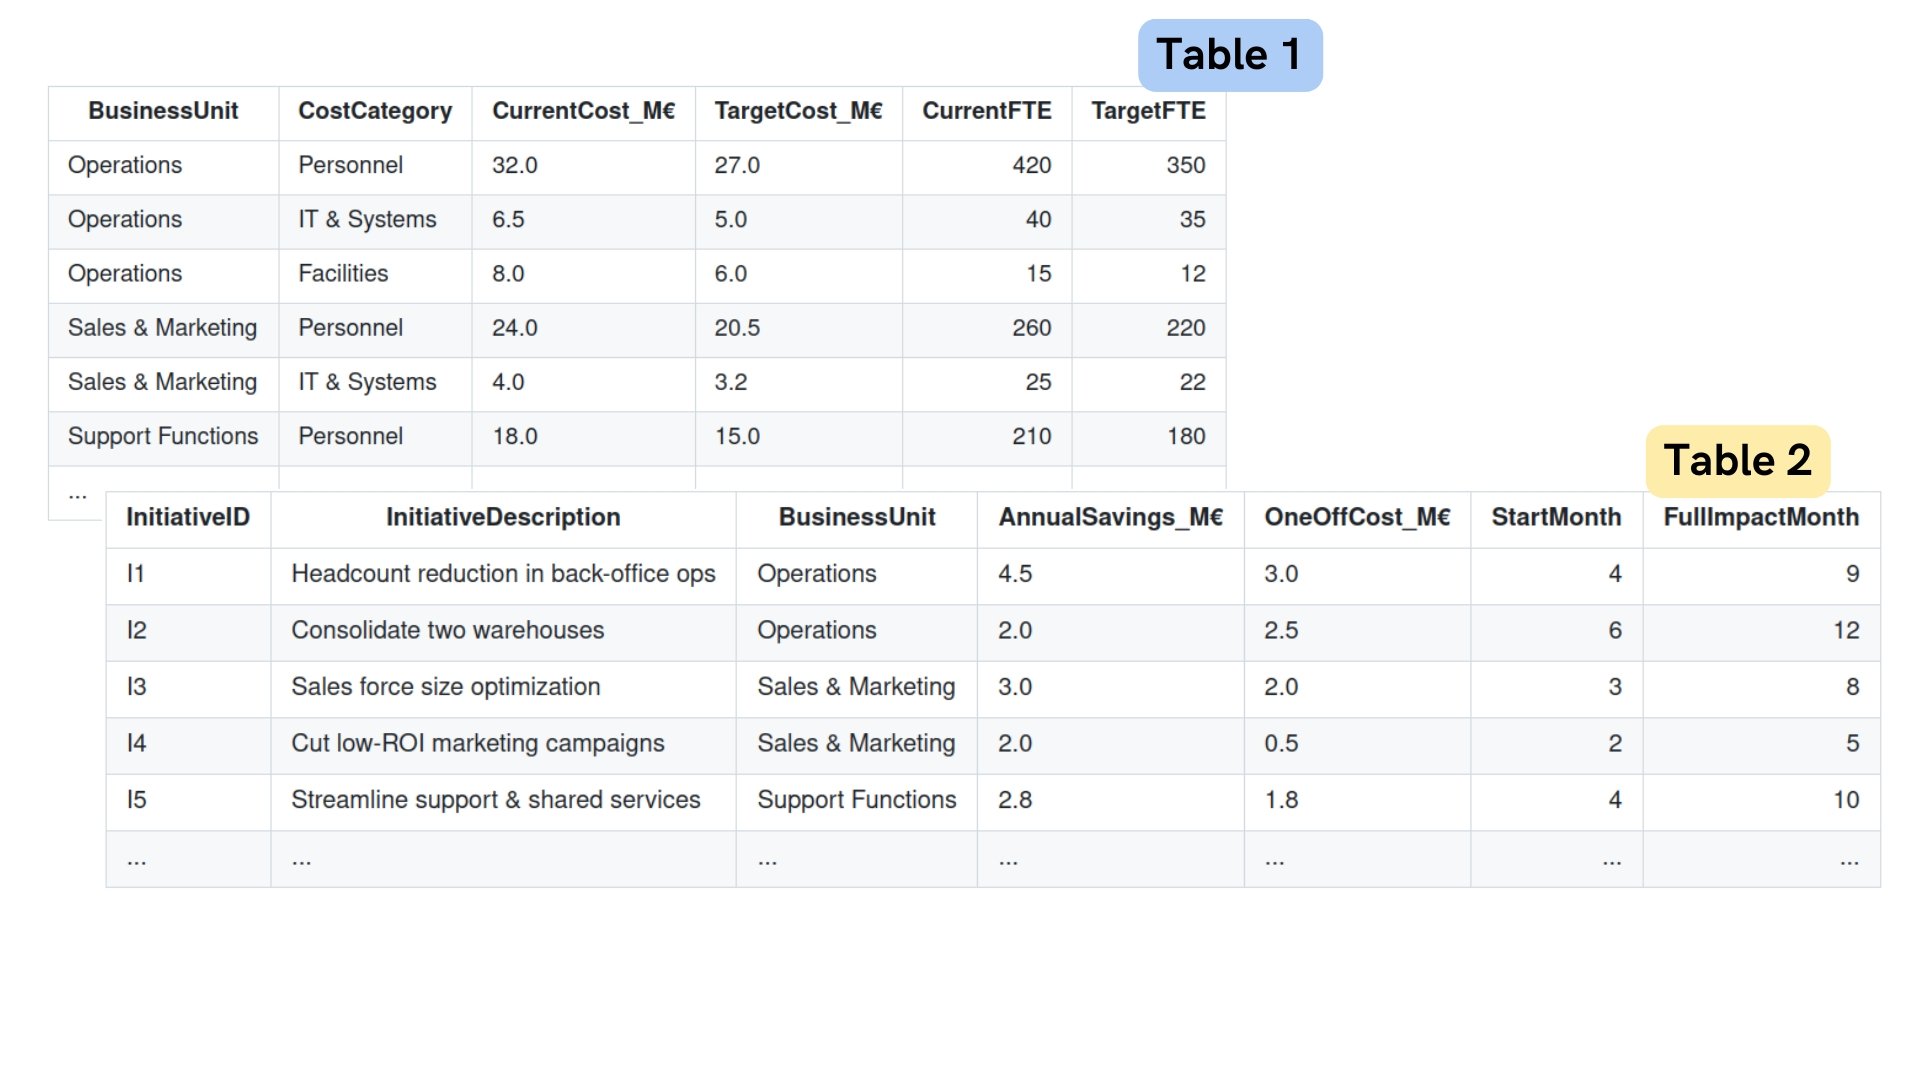Select the CostCategory column header
Screen dimensions: 1920x1080
375,111
